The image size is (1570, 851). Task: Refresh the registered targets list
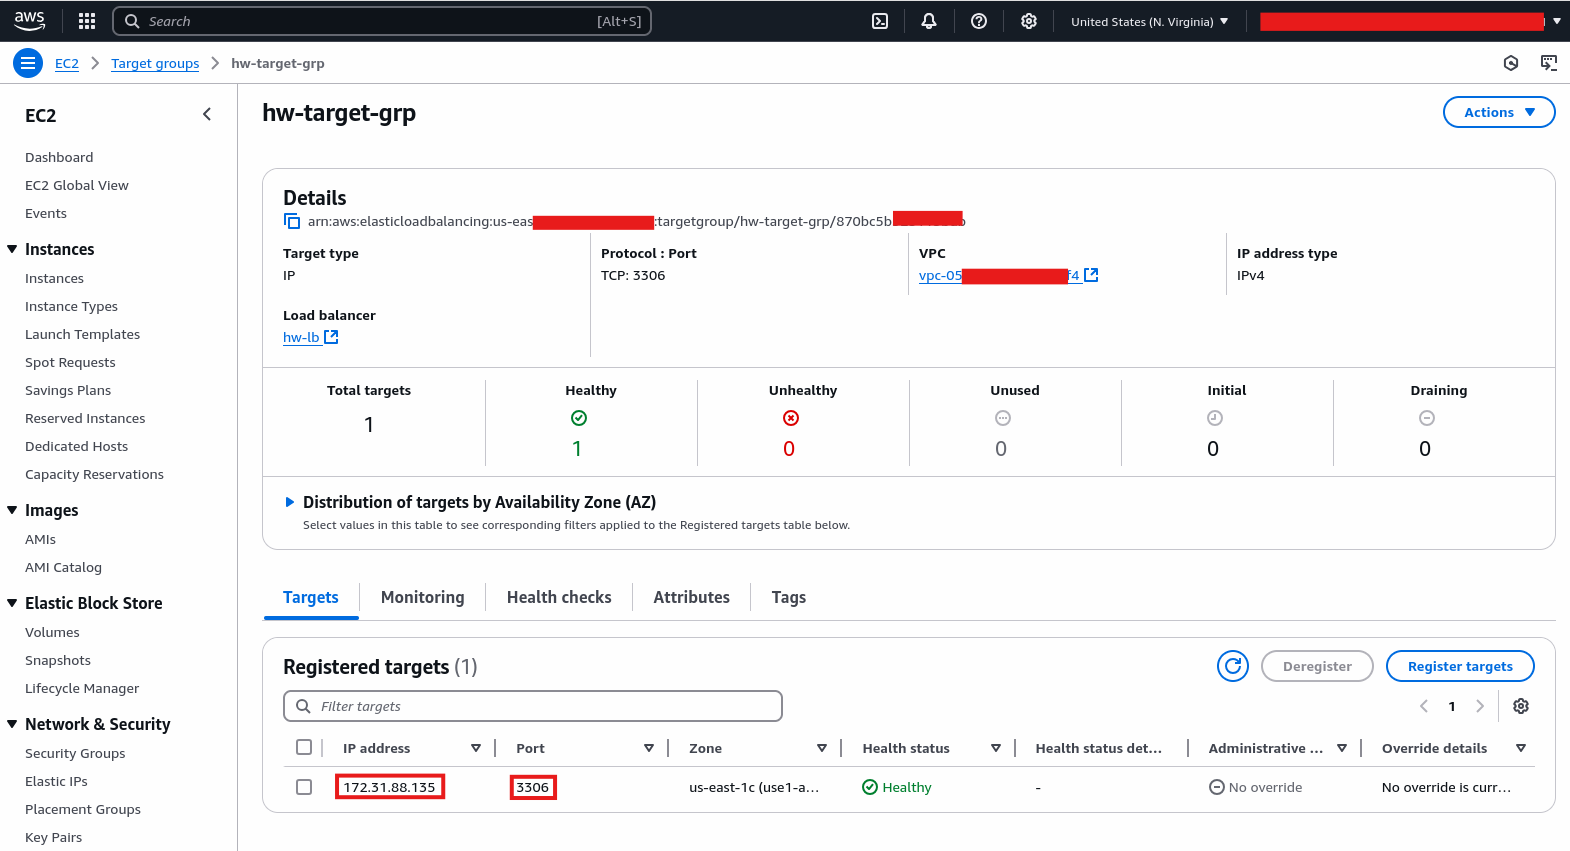coord(1232,666)
